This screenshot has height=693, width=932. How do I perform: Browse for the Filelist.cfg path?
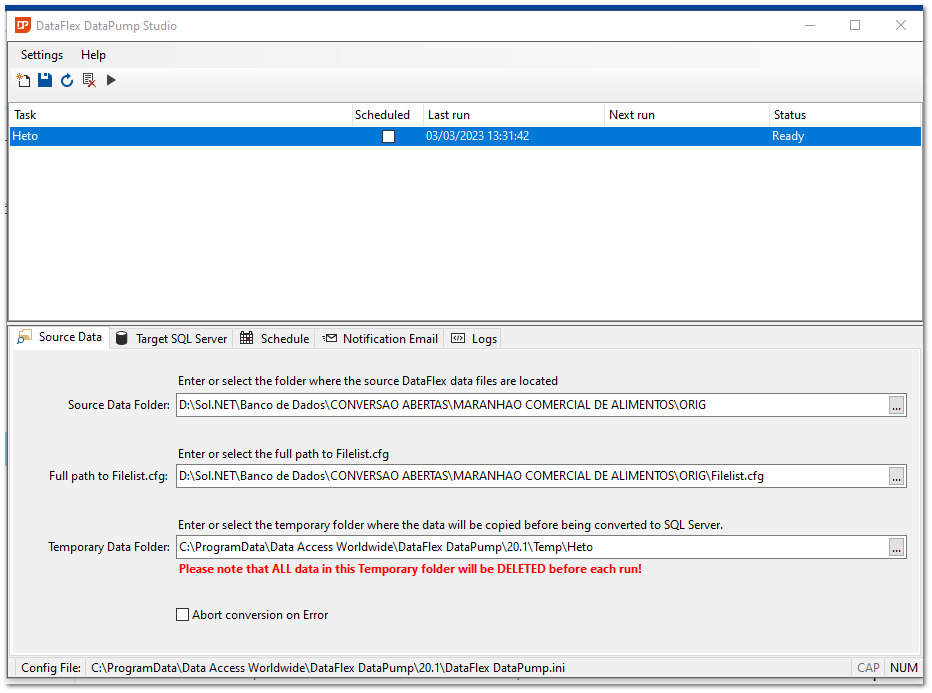pyautogui.click(x=896, y=476)
